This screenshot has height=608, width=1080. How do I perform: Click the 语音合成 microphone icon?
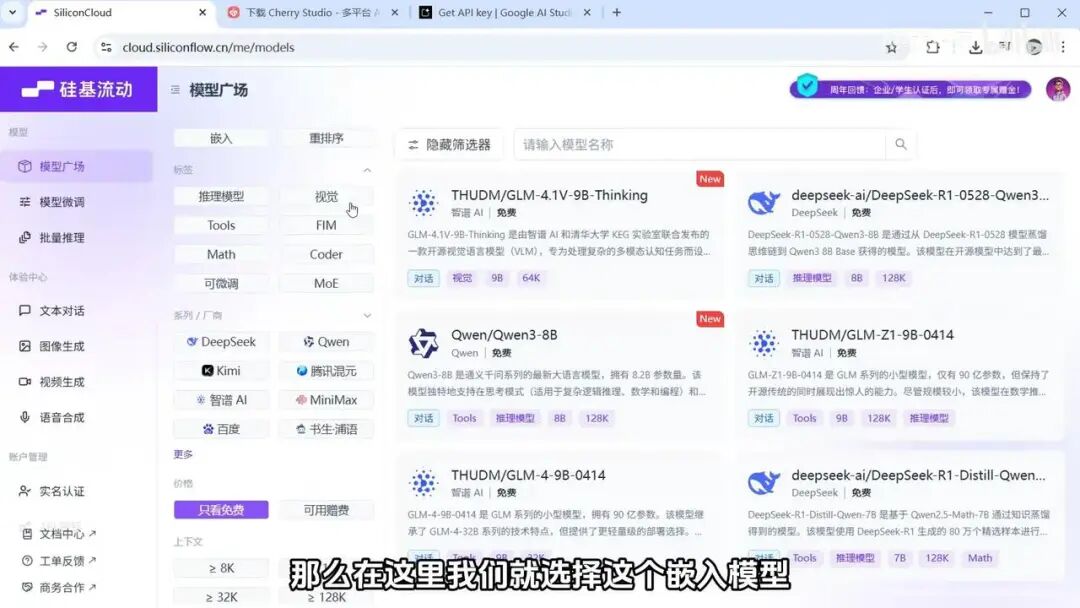pos(25,417)
